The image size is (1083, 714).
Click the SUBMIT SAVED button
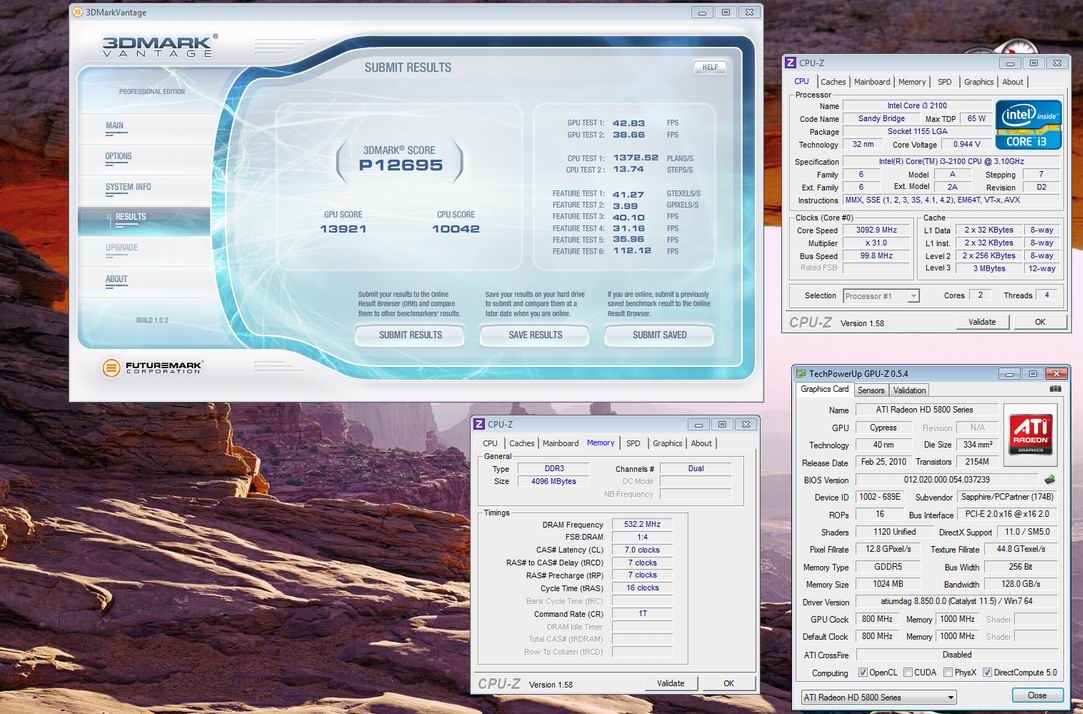(660, 335)
